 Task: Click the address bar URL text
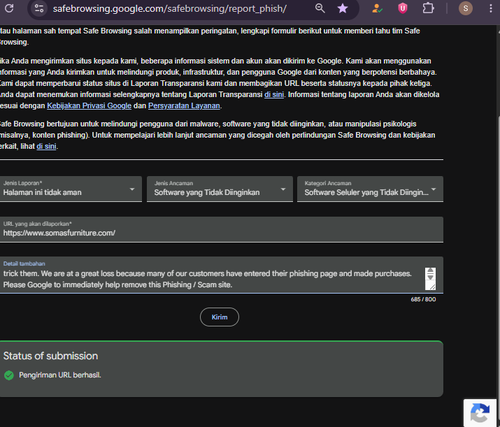click(169, 9)
